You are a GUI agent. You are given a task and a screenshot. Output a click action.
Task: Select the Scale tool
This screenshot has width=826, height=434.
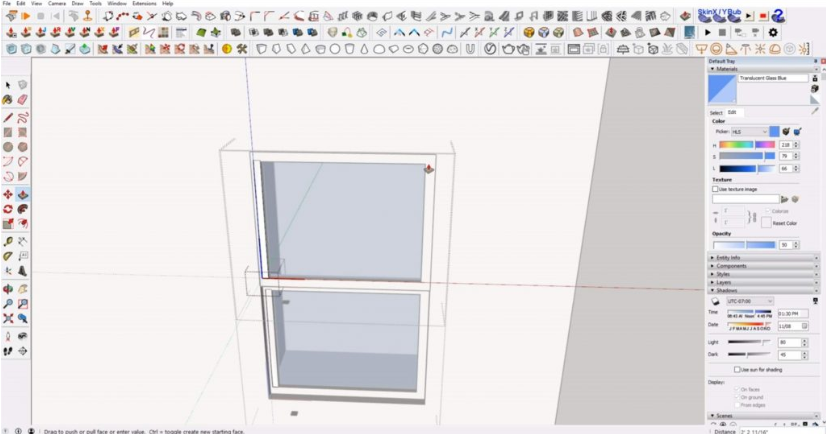point(8,224)
